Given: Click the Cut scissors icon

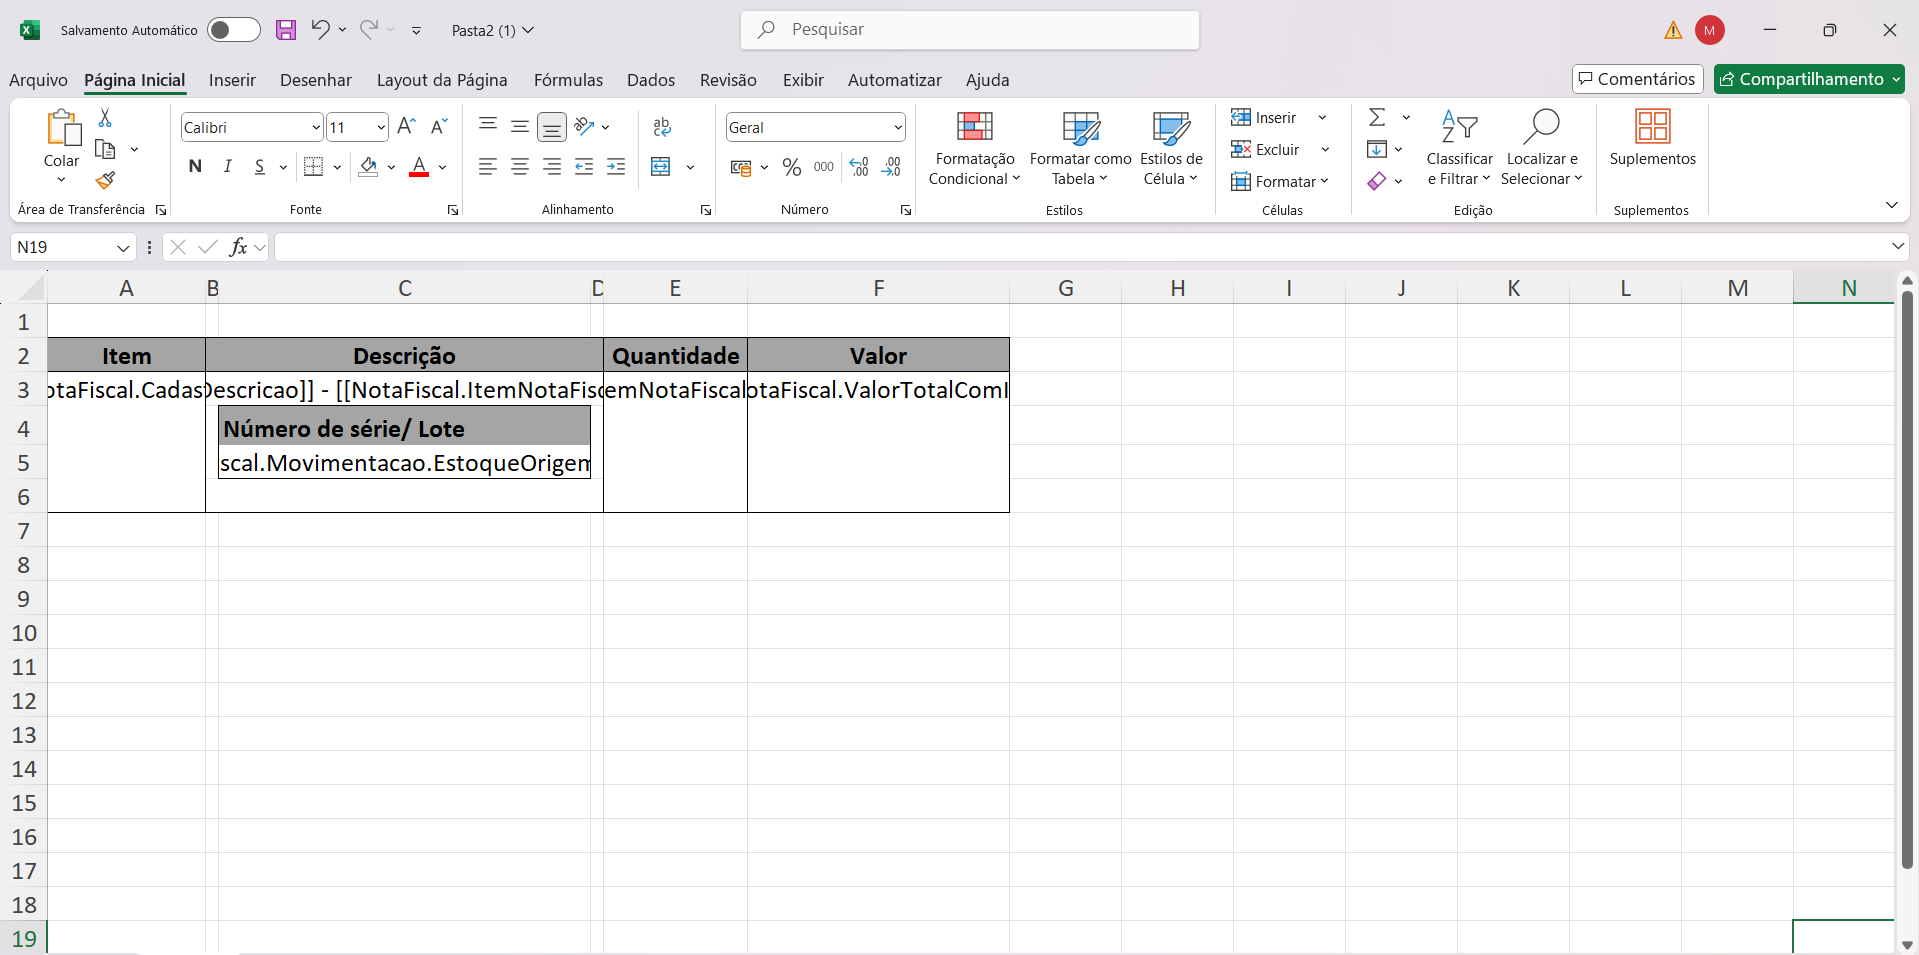Looking at the screenshot, I should [105, 118].
